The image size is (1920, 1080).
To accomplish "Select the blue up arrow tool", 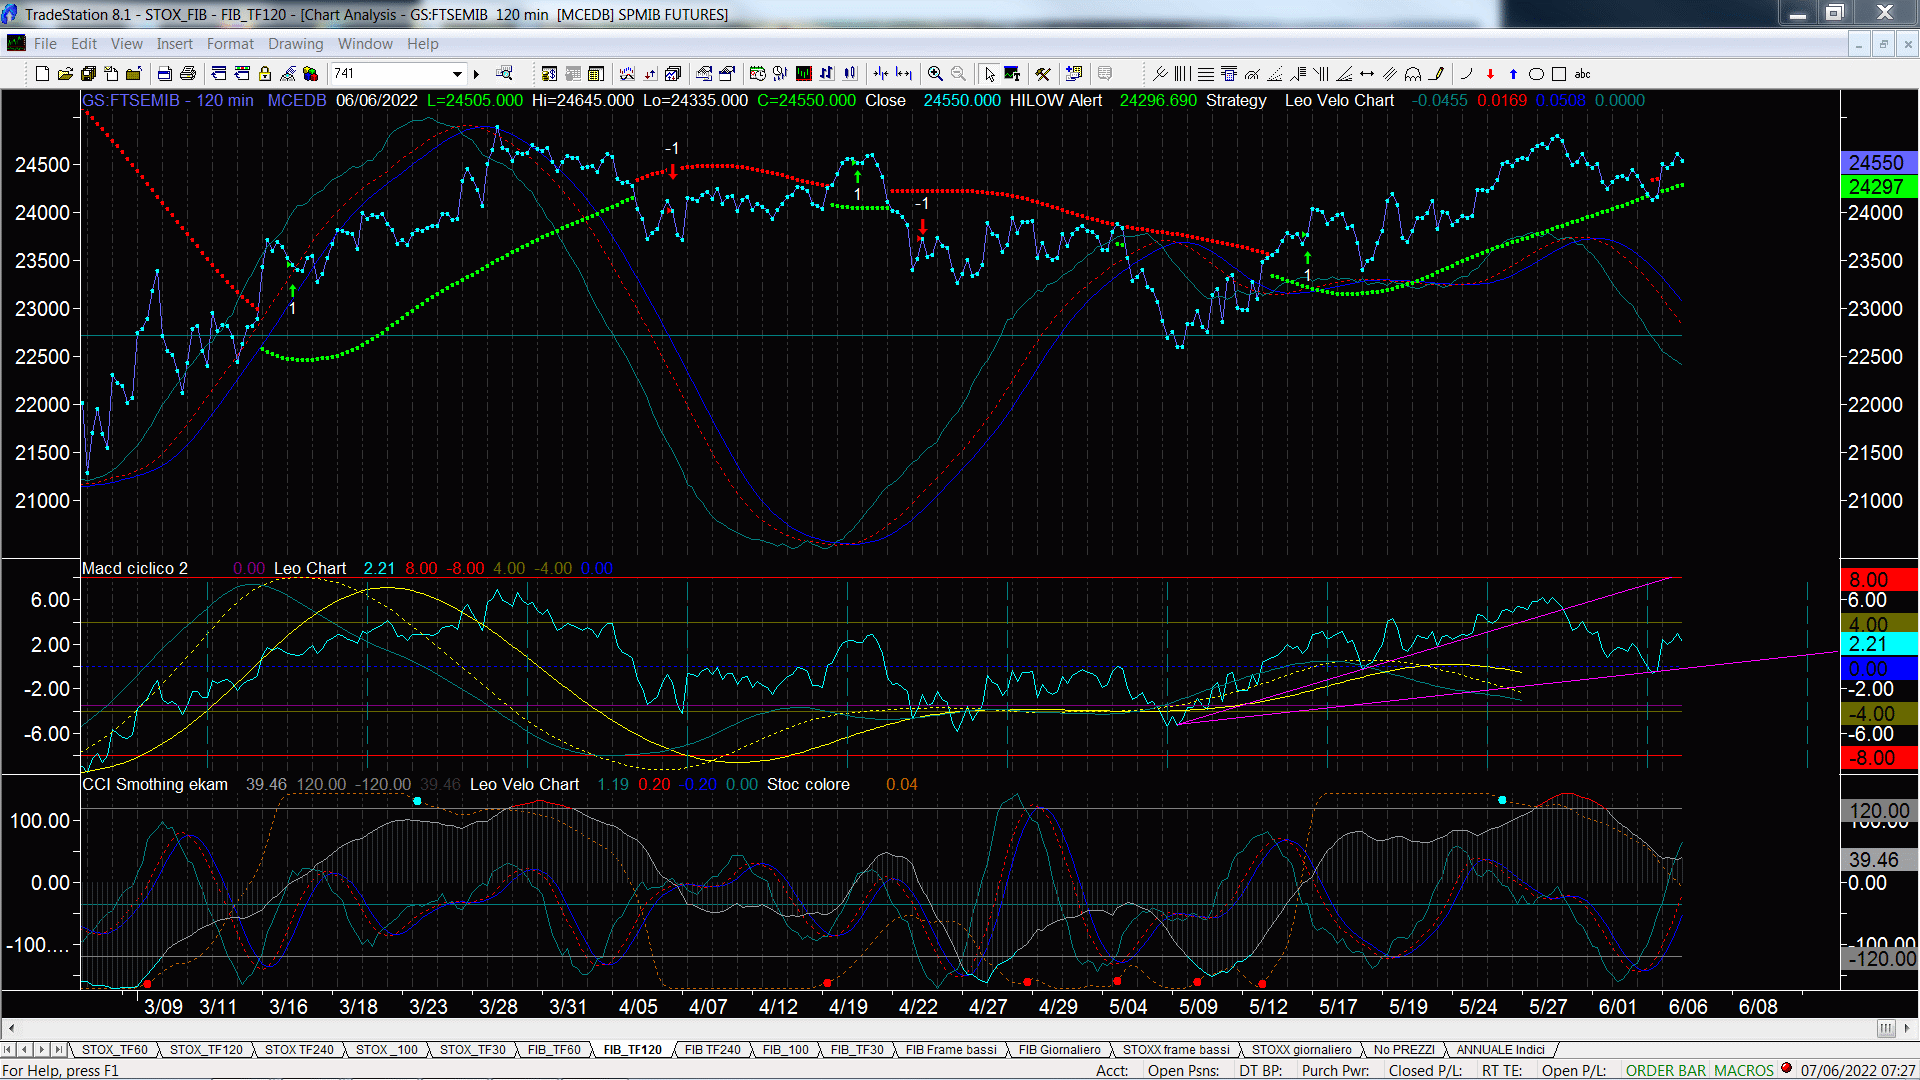I will 1513,74.
